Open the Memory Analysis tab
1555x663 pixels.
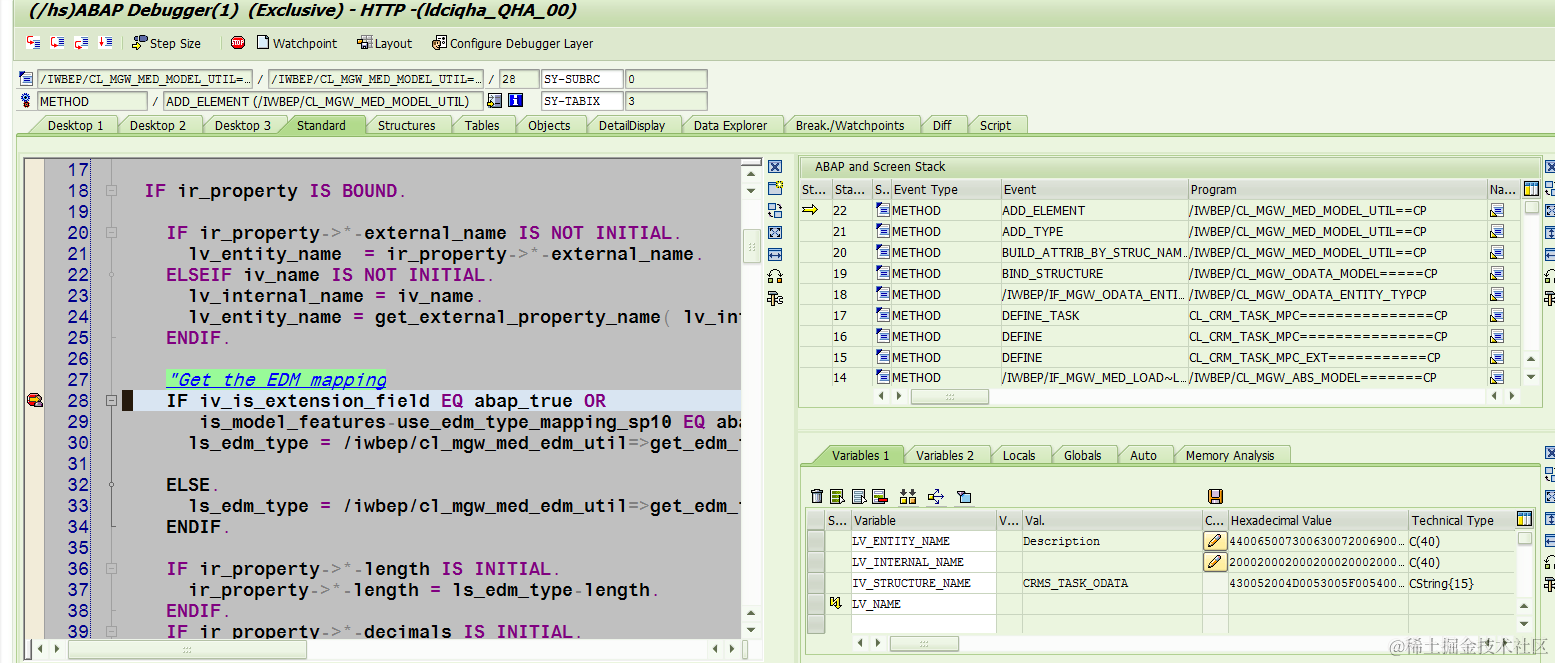tap(1230, 455)
